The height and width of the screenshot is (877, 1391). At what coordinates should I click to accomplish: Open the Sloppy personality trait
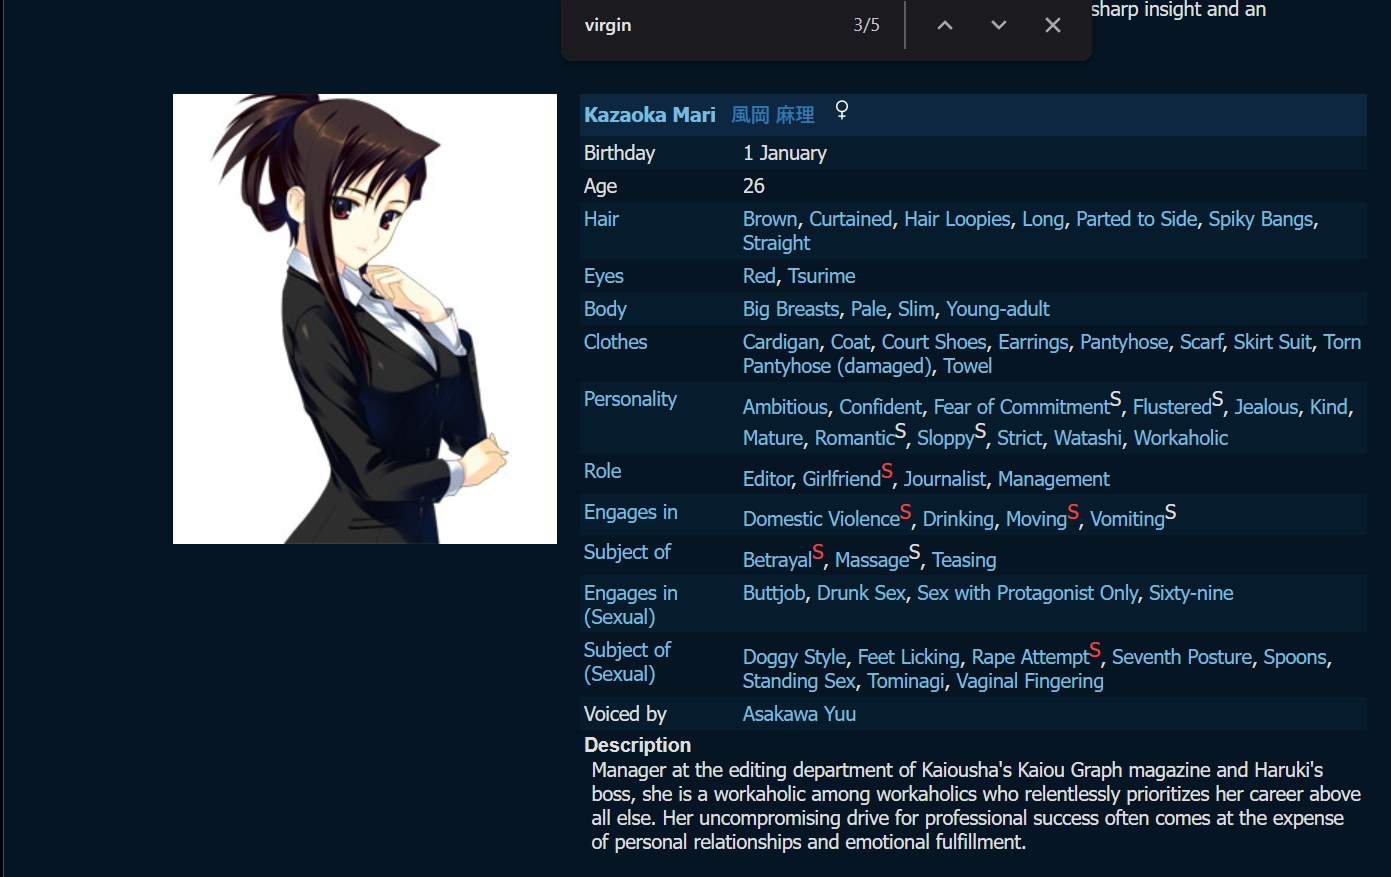tap(946, 438)
